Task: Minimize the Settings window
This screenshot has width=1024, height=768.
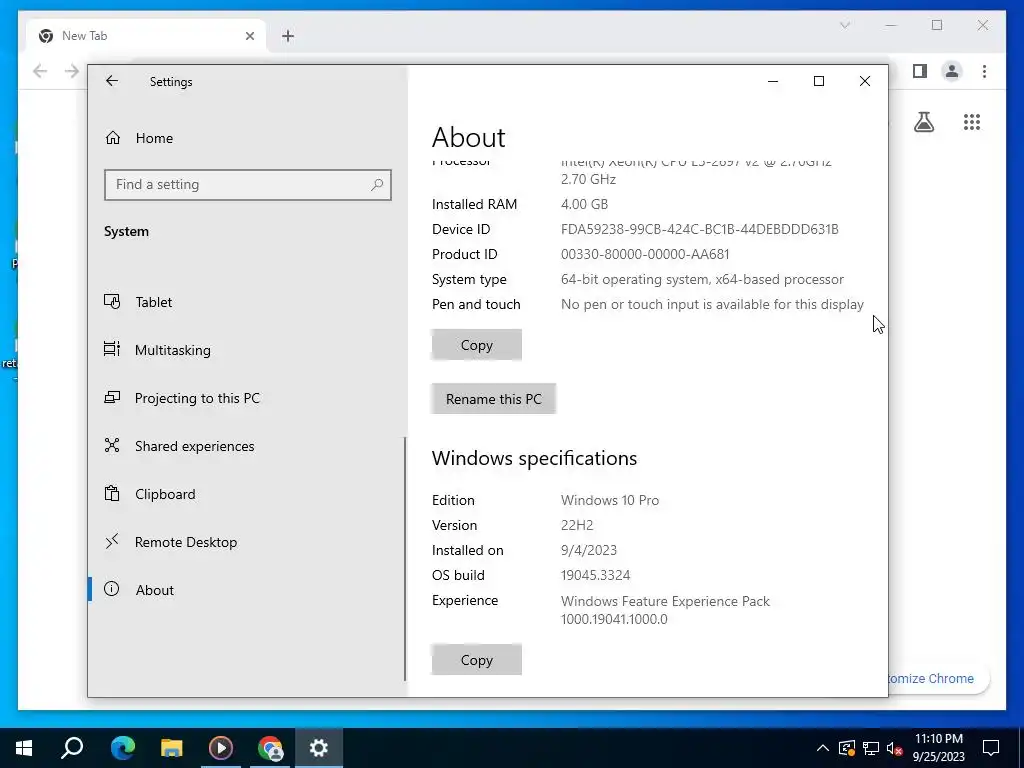Action: [x=773, y=81]
